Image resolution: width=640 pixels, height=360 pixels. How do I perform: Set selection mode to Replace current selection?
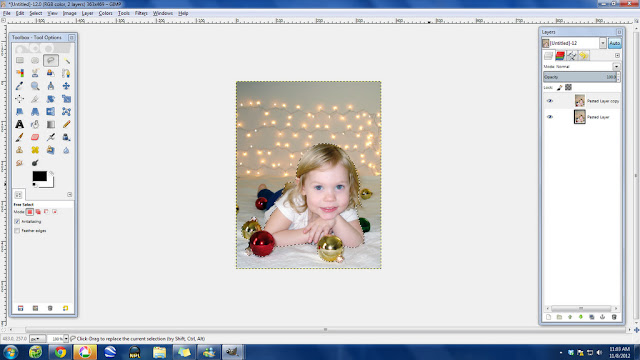[x=29, y=212]
